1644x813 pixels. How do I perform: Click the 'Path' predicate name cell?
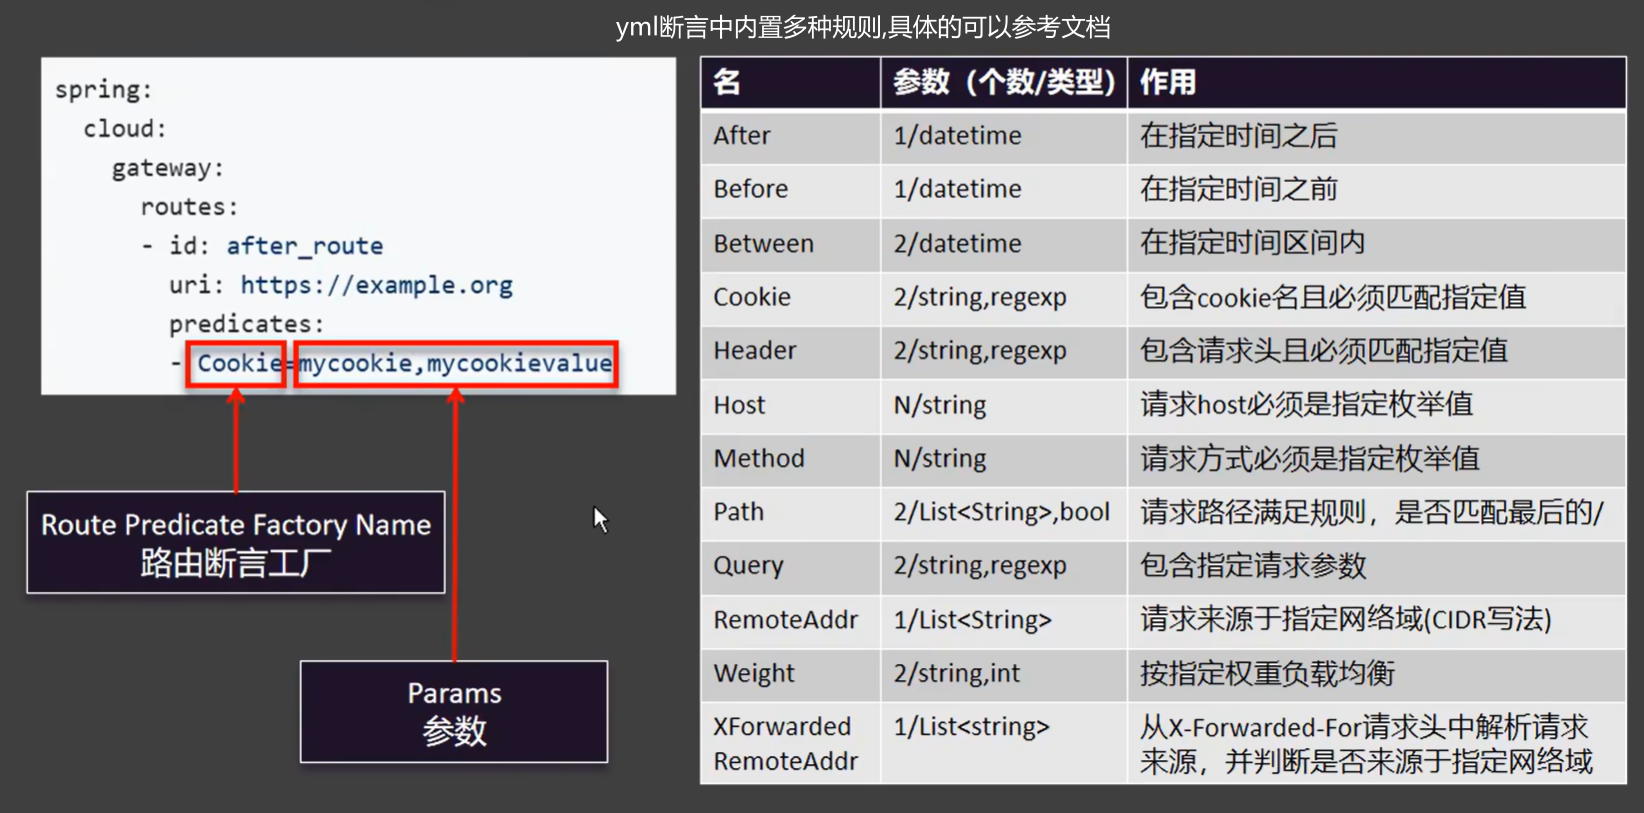(x=790, y=512)
